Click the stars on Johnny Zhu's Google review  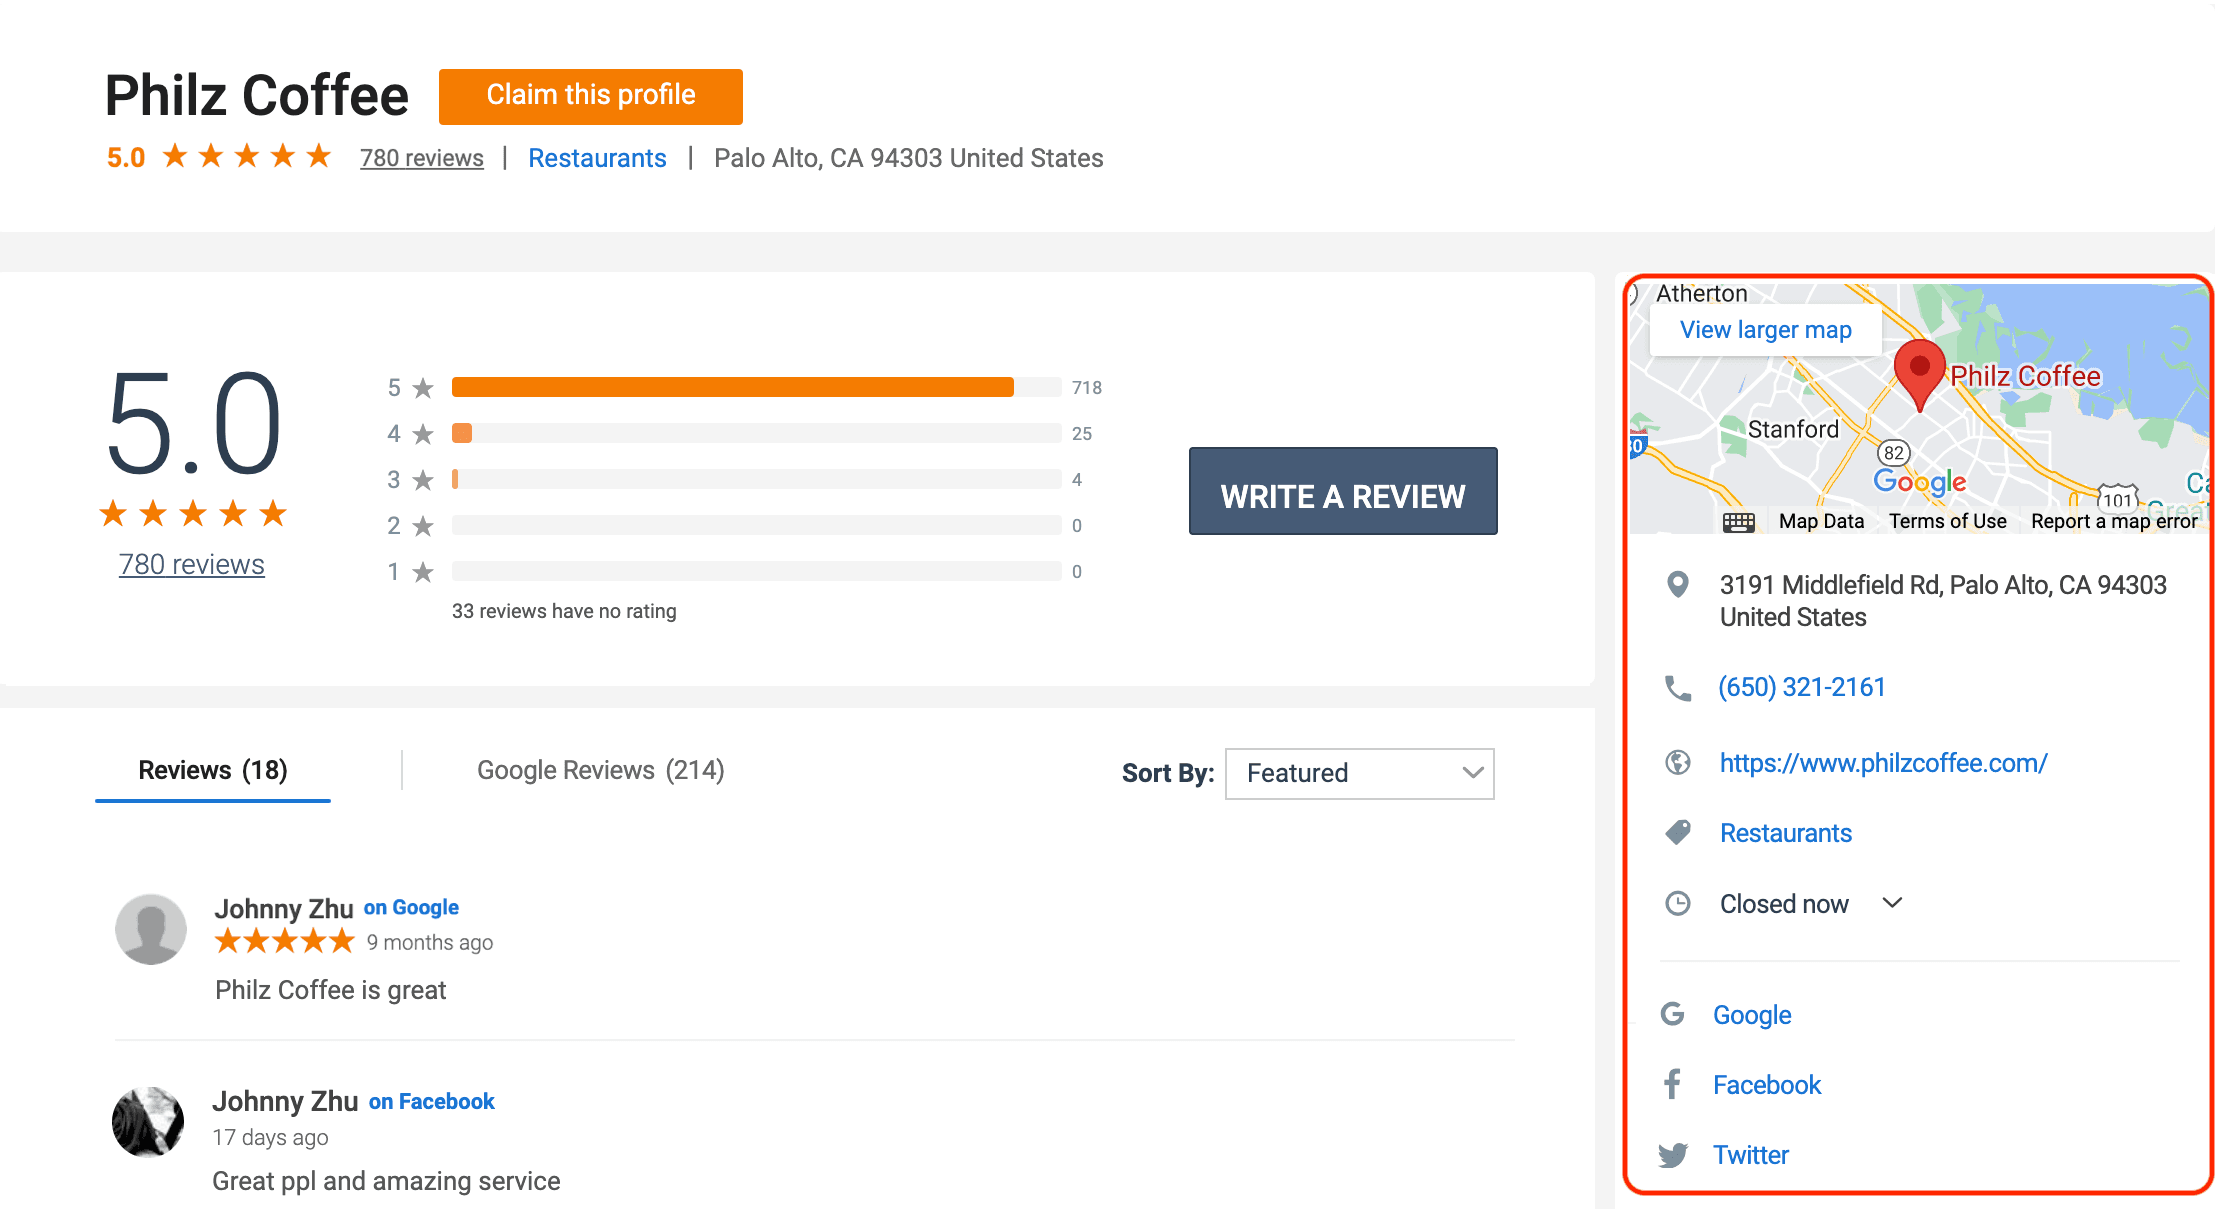click(x=285, y=941)
